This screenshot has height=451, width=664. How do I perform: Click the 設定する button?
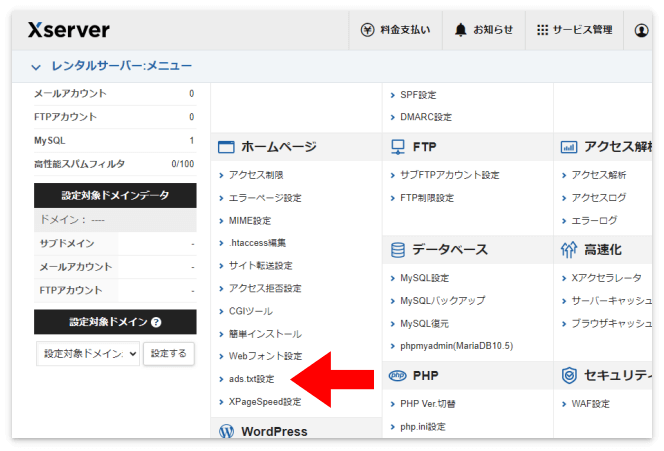[169, 354]
